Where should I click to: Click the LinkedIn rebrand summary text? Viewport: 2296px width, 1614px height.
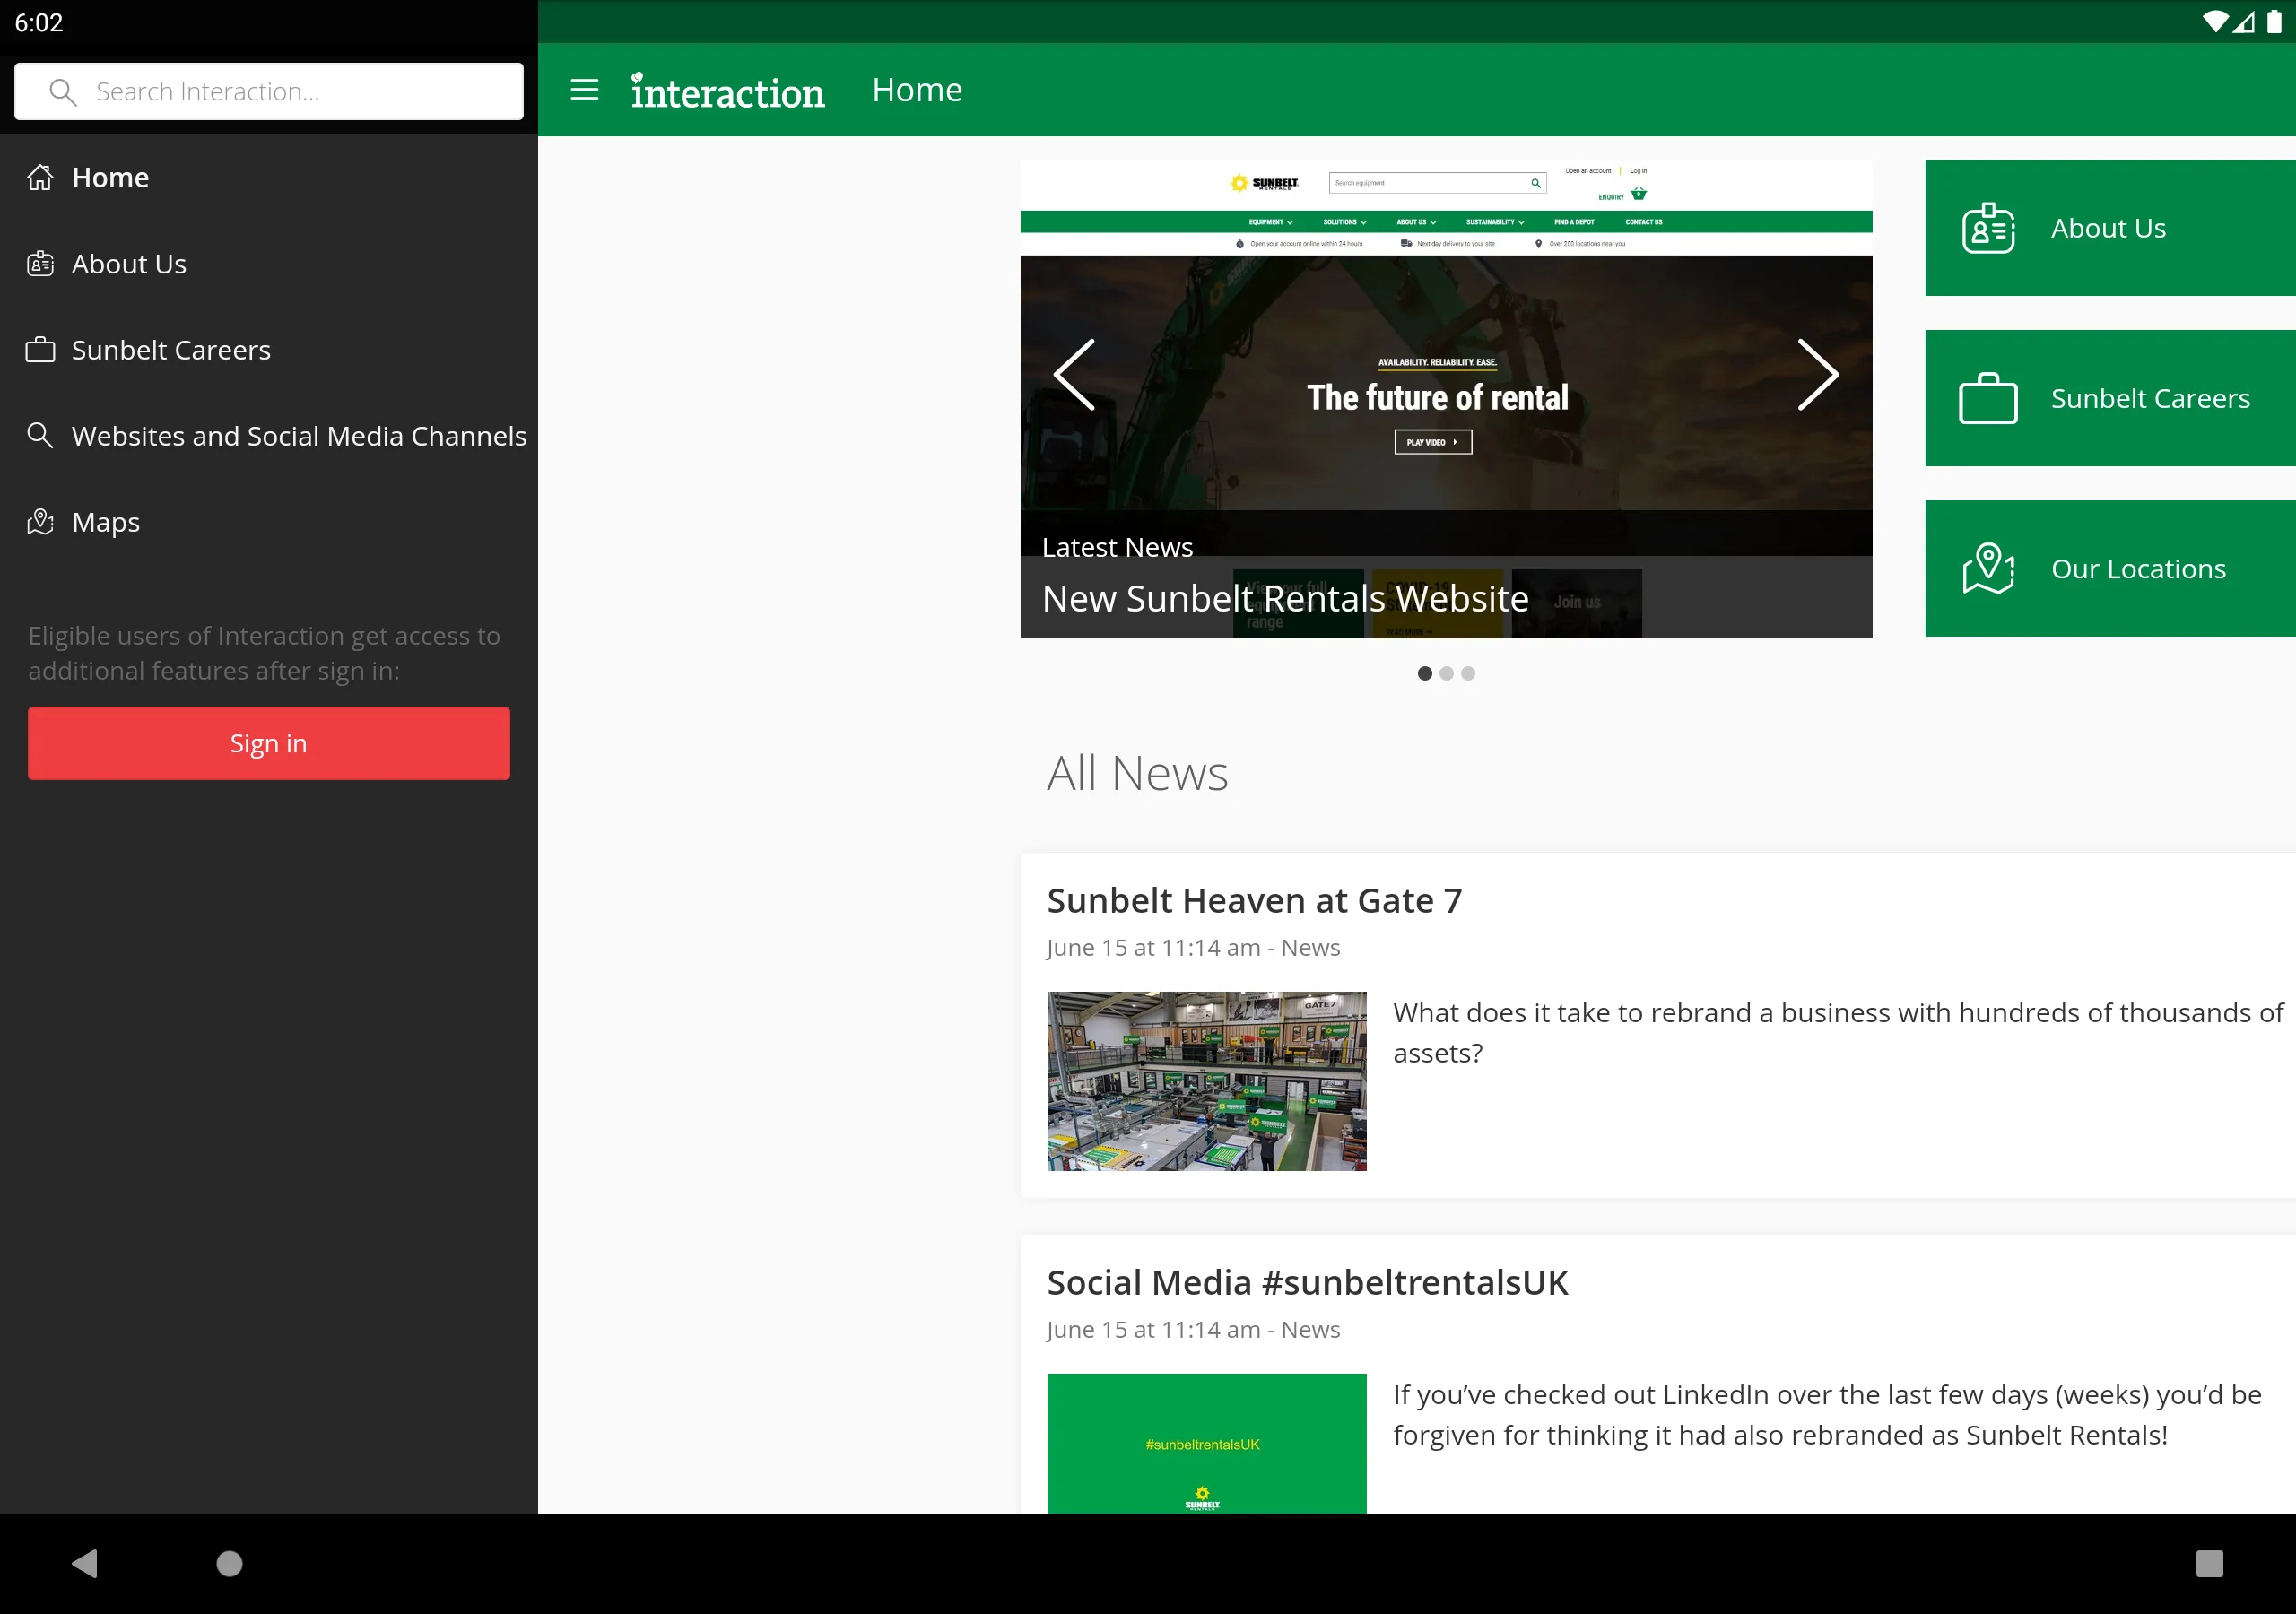point(1827,1415)
